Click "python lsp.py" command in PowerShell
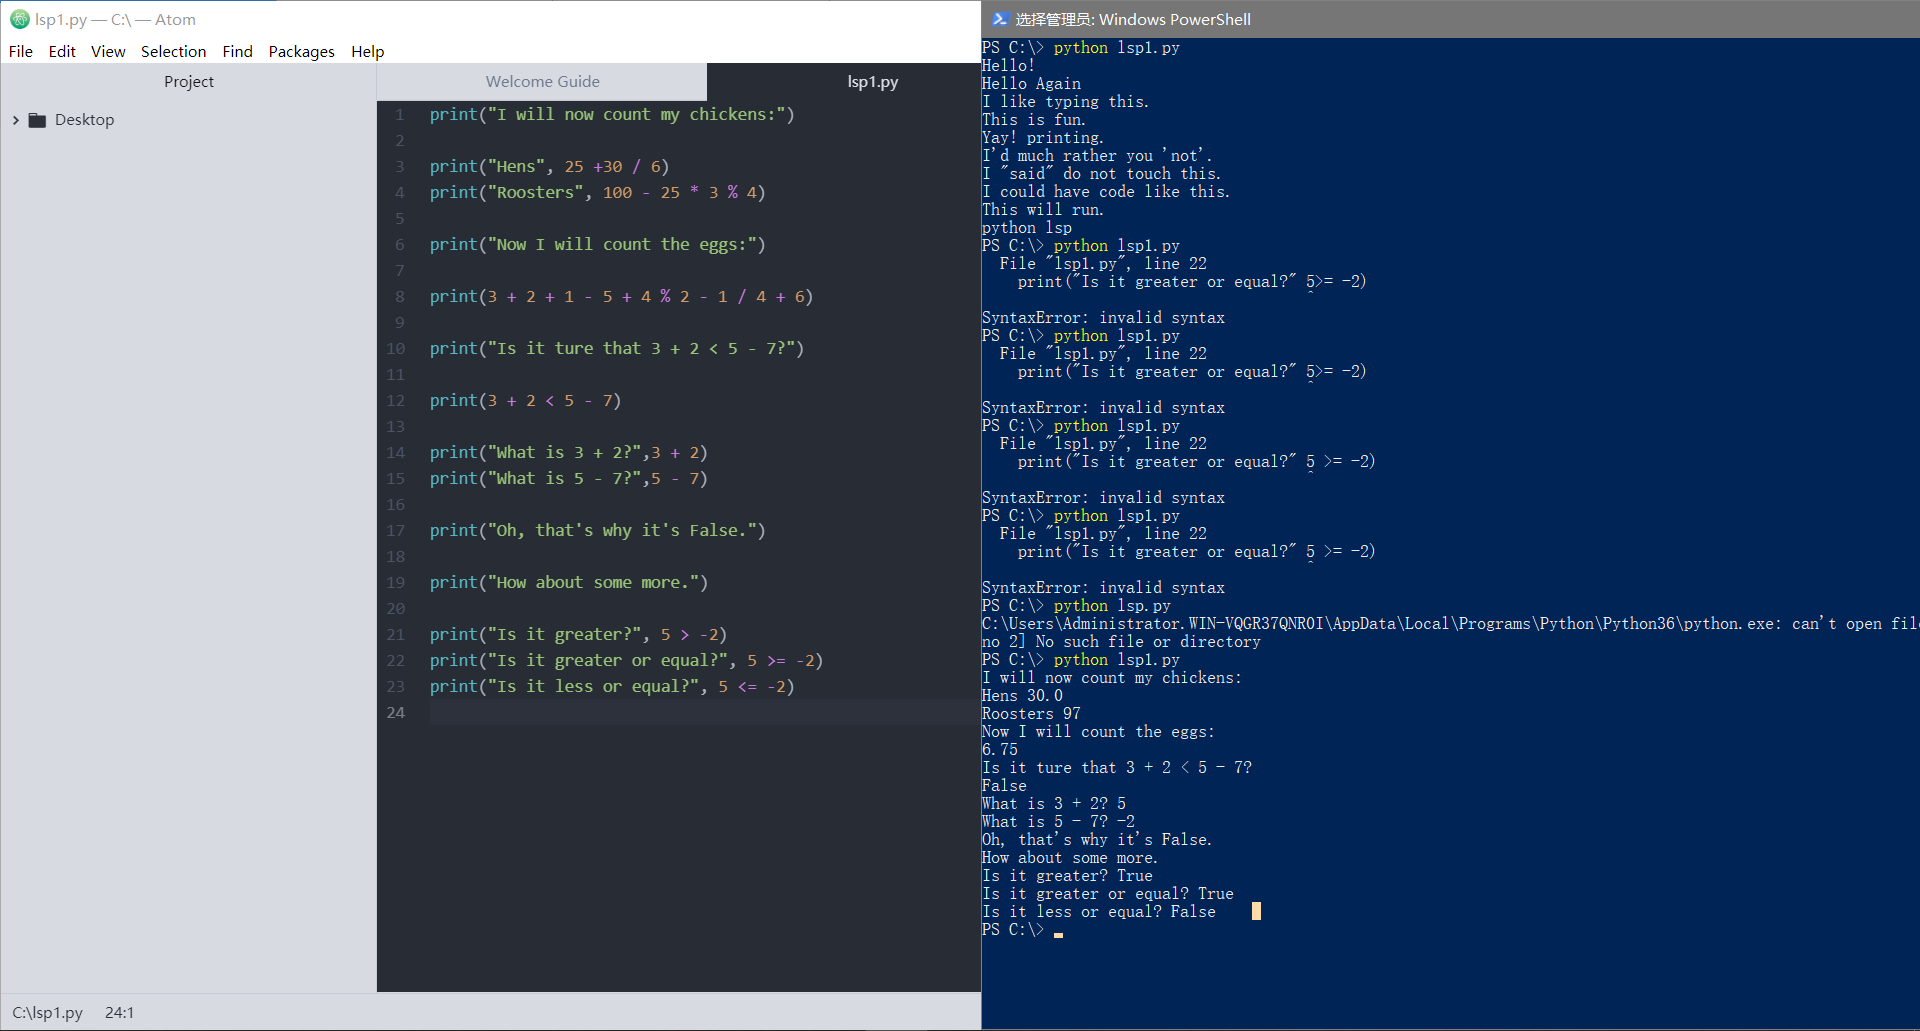Image resolution: width=1920 pixels, height=1031 pixels. coord(1112,606)
